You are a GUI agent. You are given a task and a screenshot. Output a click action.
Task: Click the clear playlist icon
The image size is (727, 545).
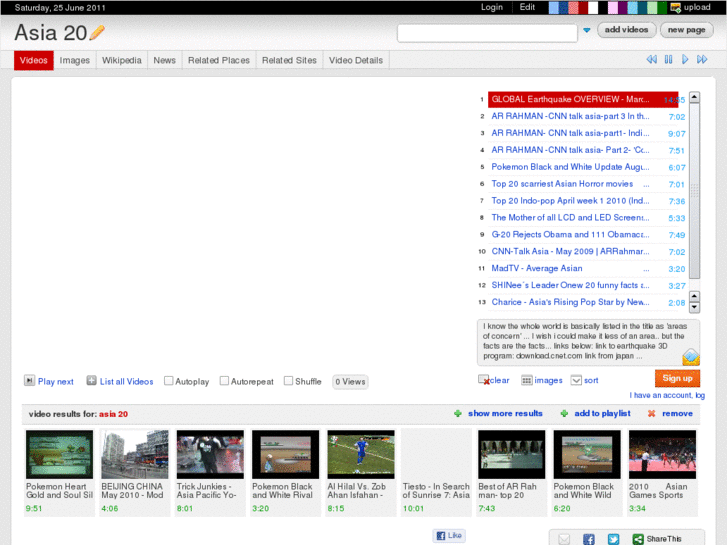(484, 380)
